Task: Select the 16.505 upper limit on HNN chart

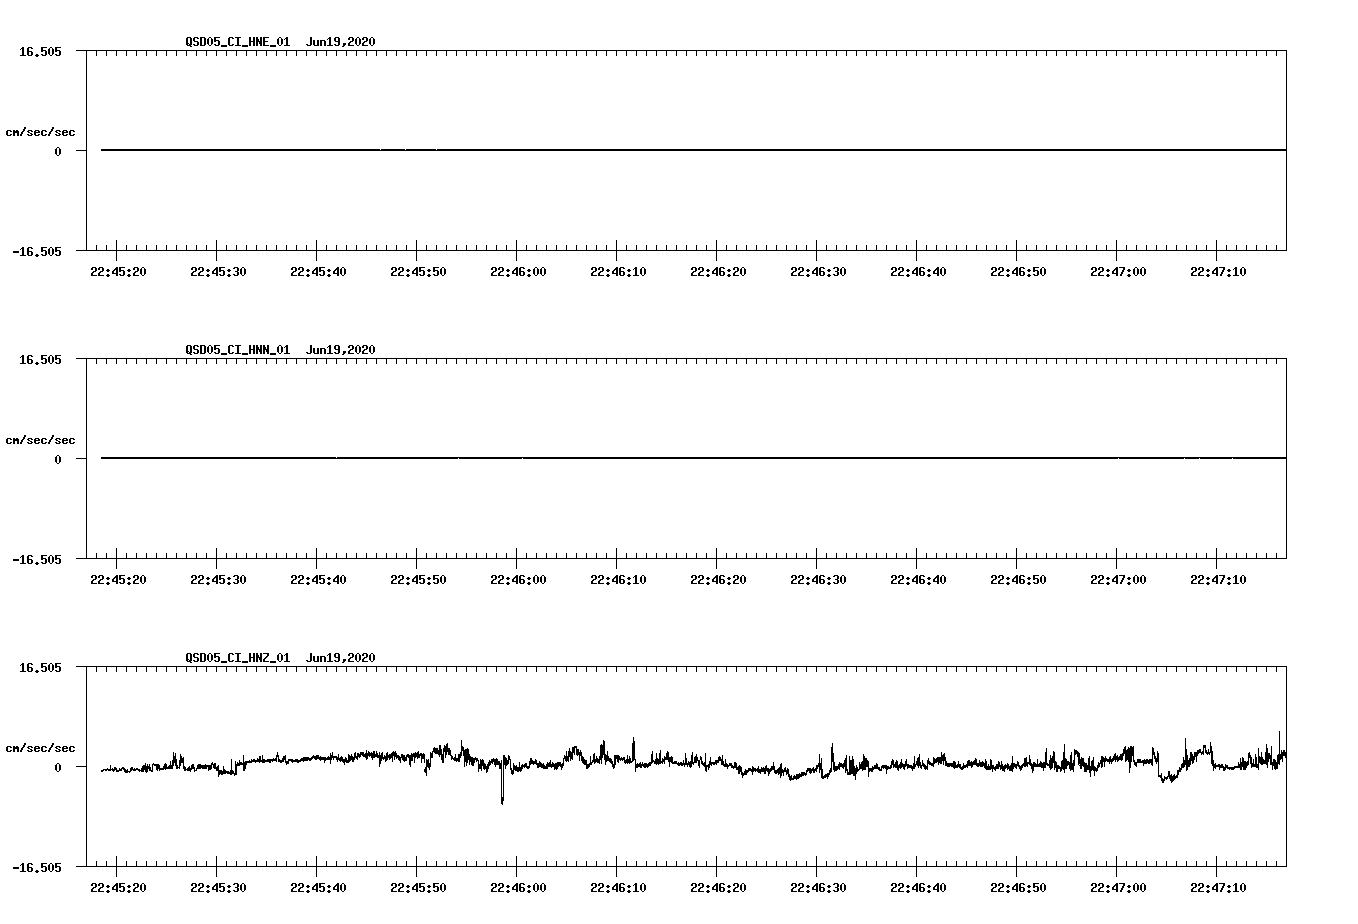Action: (41, 359)
